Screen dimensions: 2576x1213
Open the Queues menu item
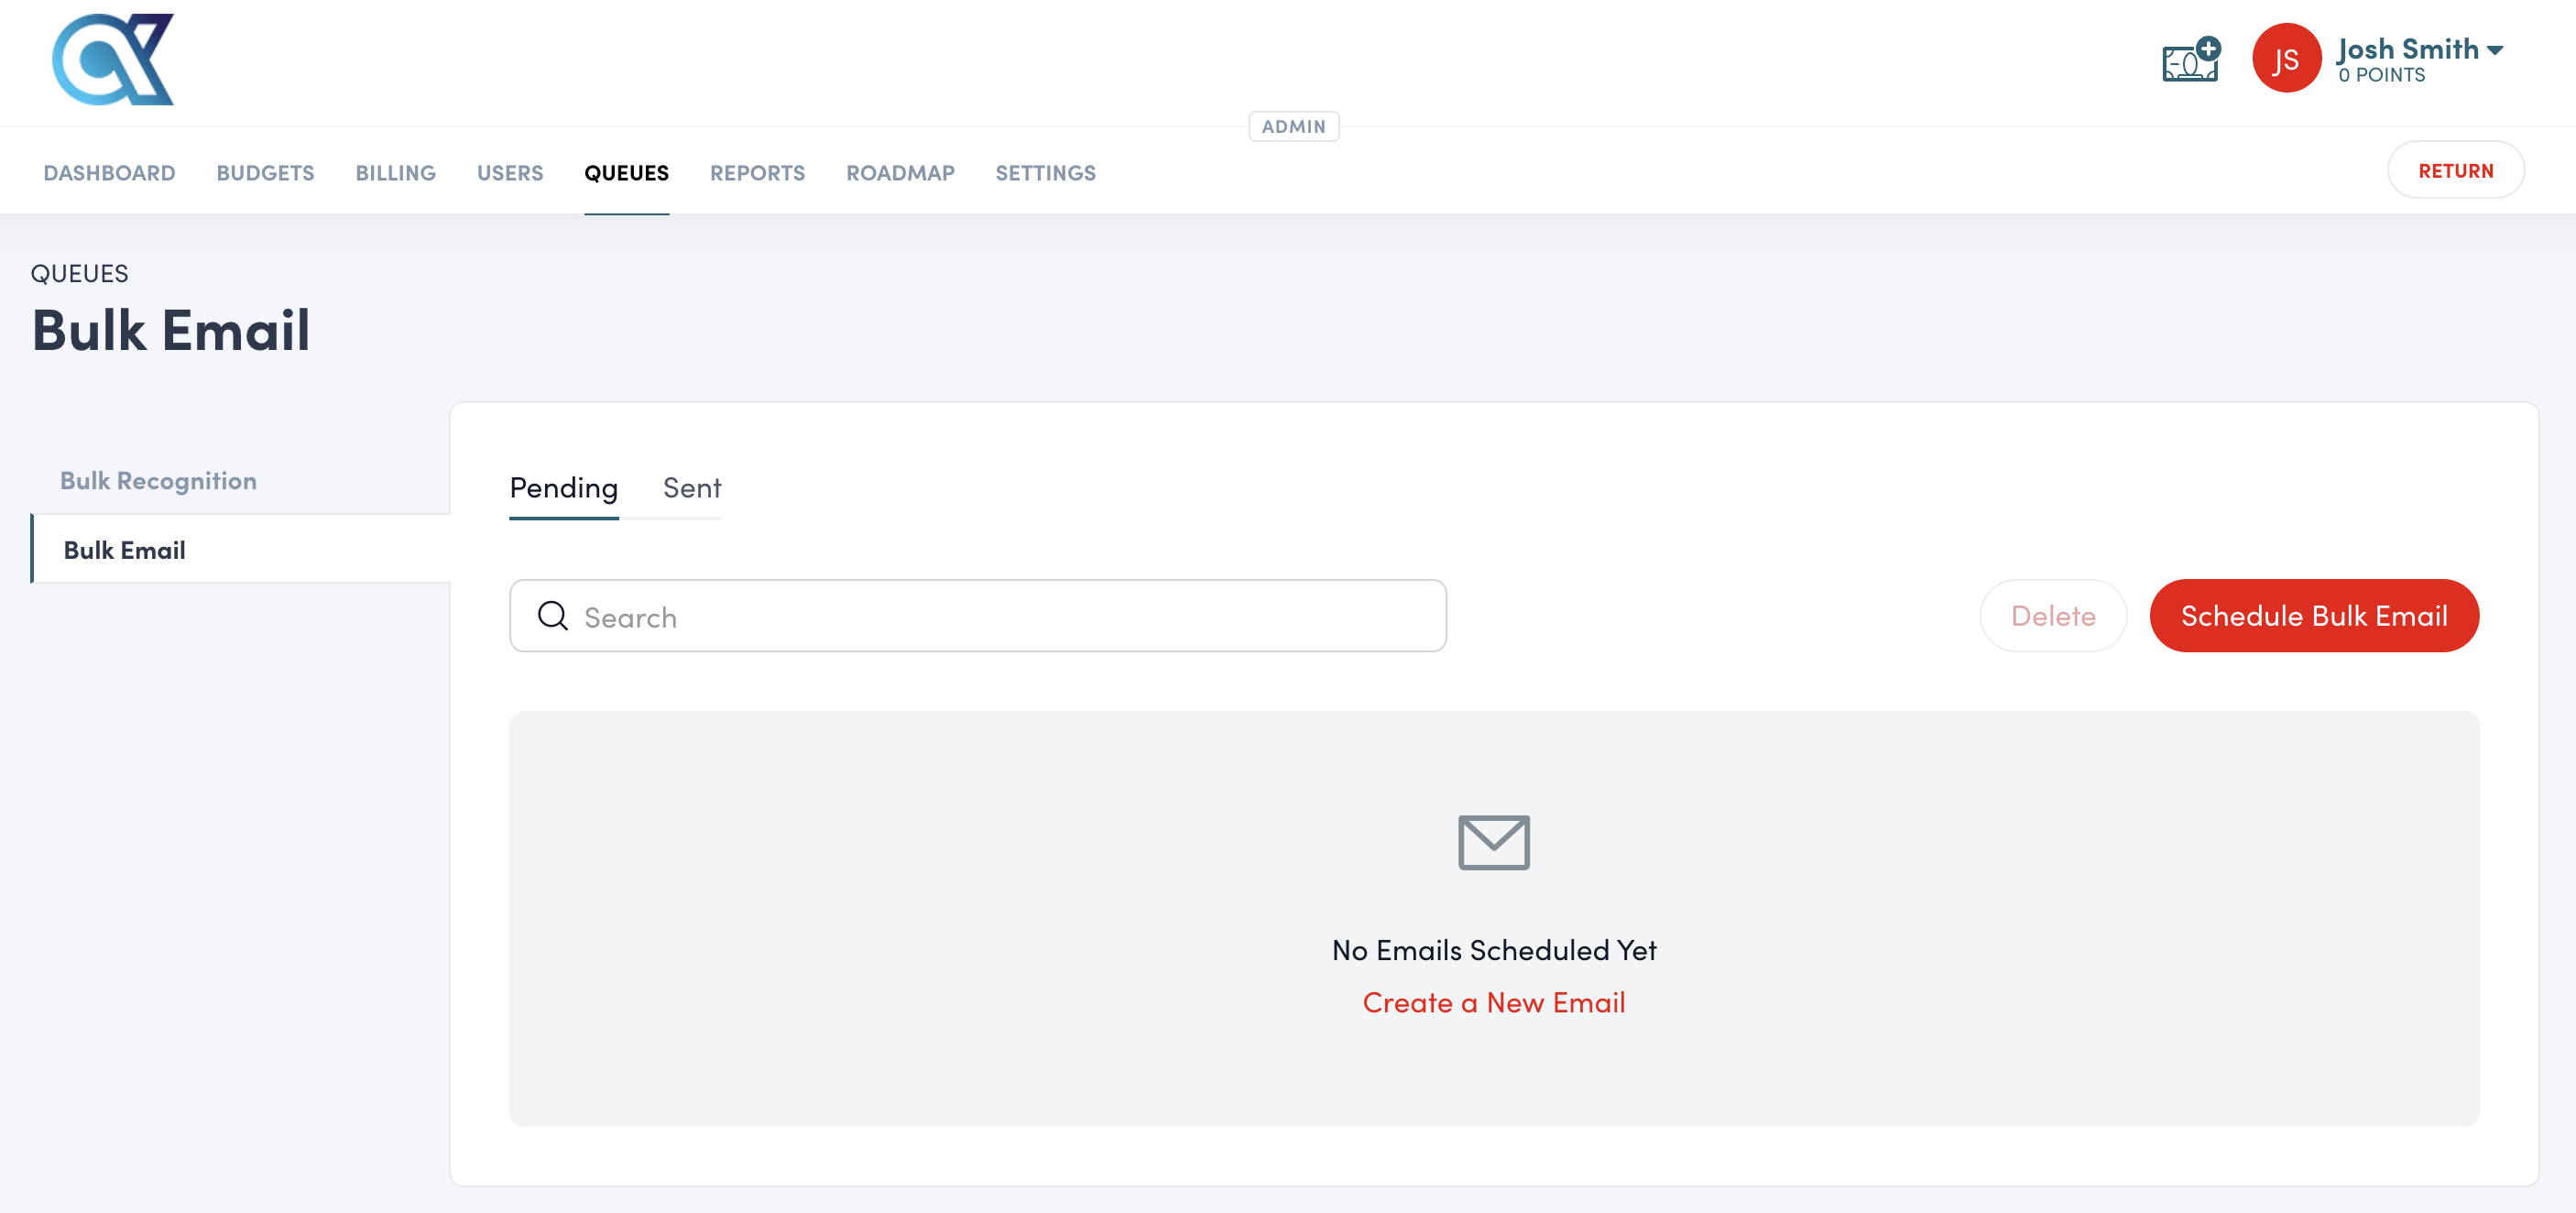626,172
